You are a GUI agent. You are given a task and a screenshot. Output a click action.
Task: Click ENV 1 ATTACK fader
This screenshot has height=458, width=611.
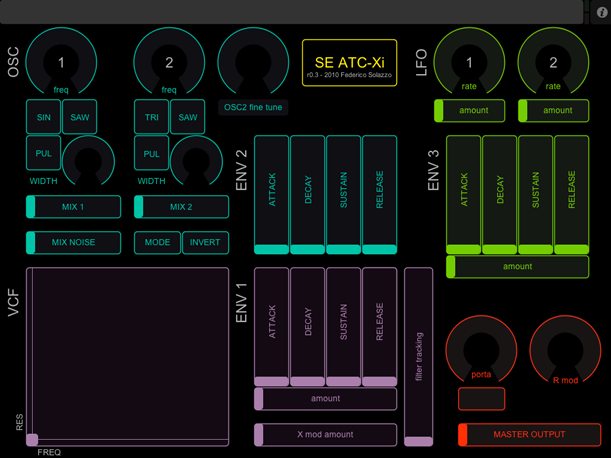pyautogui.click(x=272, y=327)
